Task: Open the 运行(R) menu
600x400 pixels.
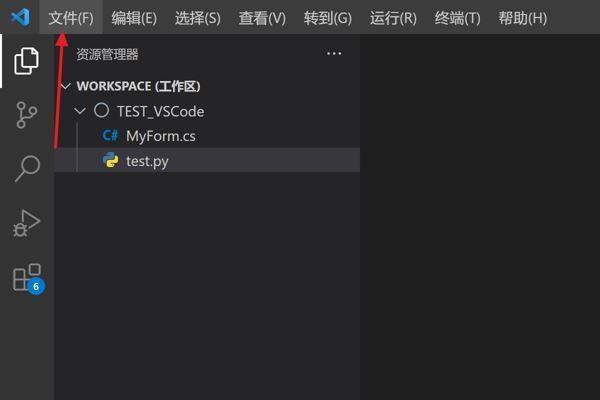Action: [393, 18]
